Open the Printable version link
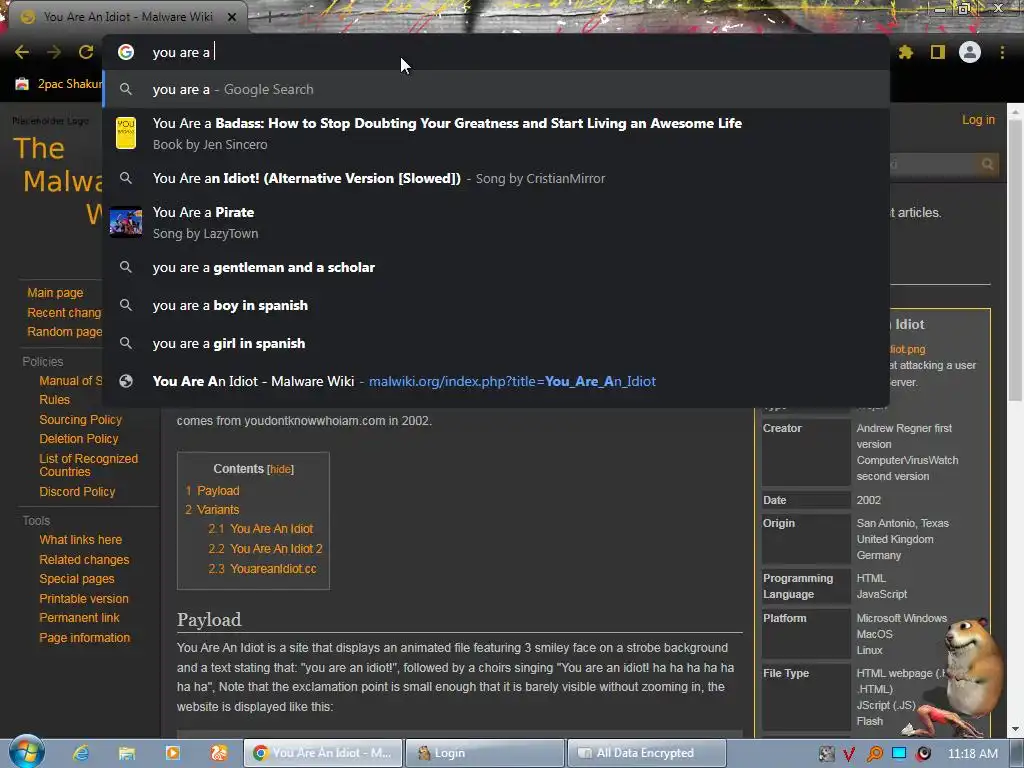 [x=84, y=599]
